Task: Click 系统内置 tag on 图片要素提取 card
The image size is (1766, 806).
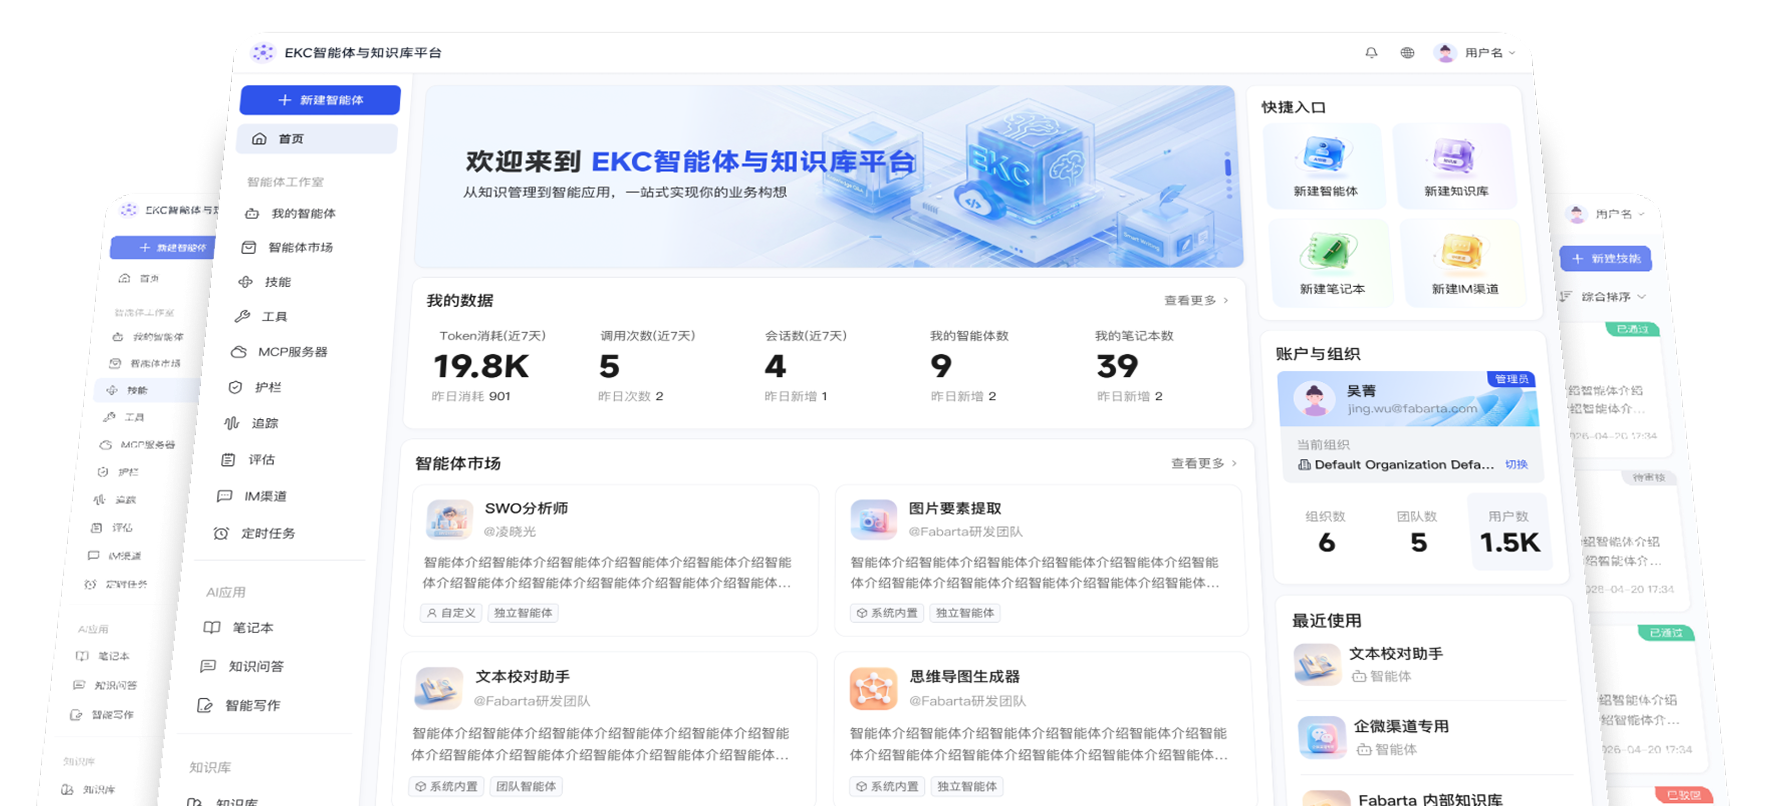Action: coord(888,613)
